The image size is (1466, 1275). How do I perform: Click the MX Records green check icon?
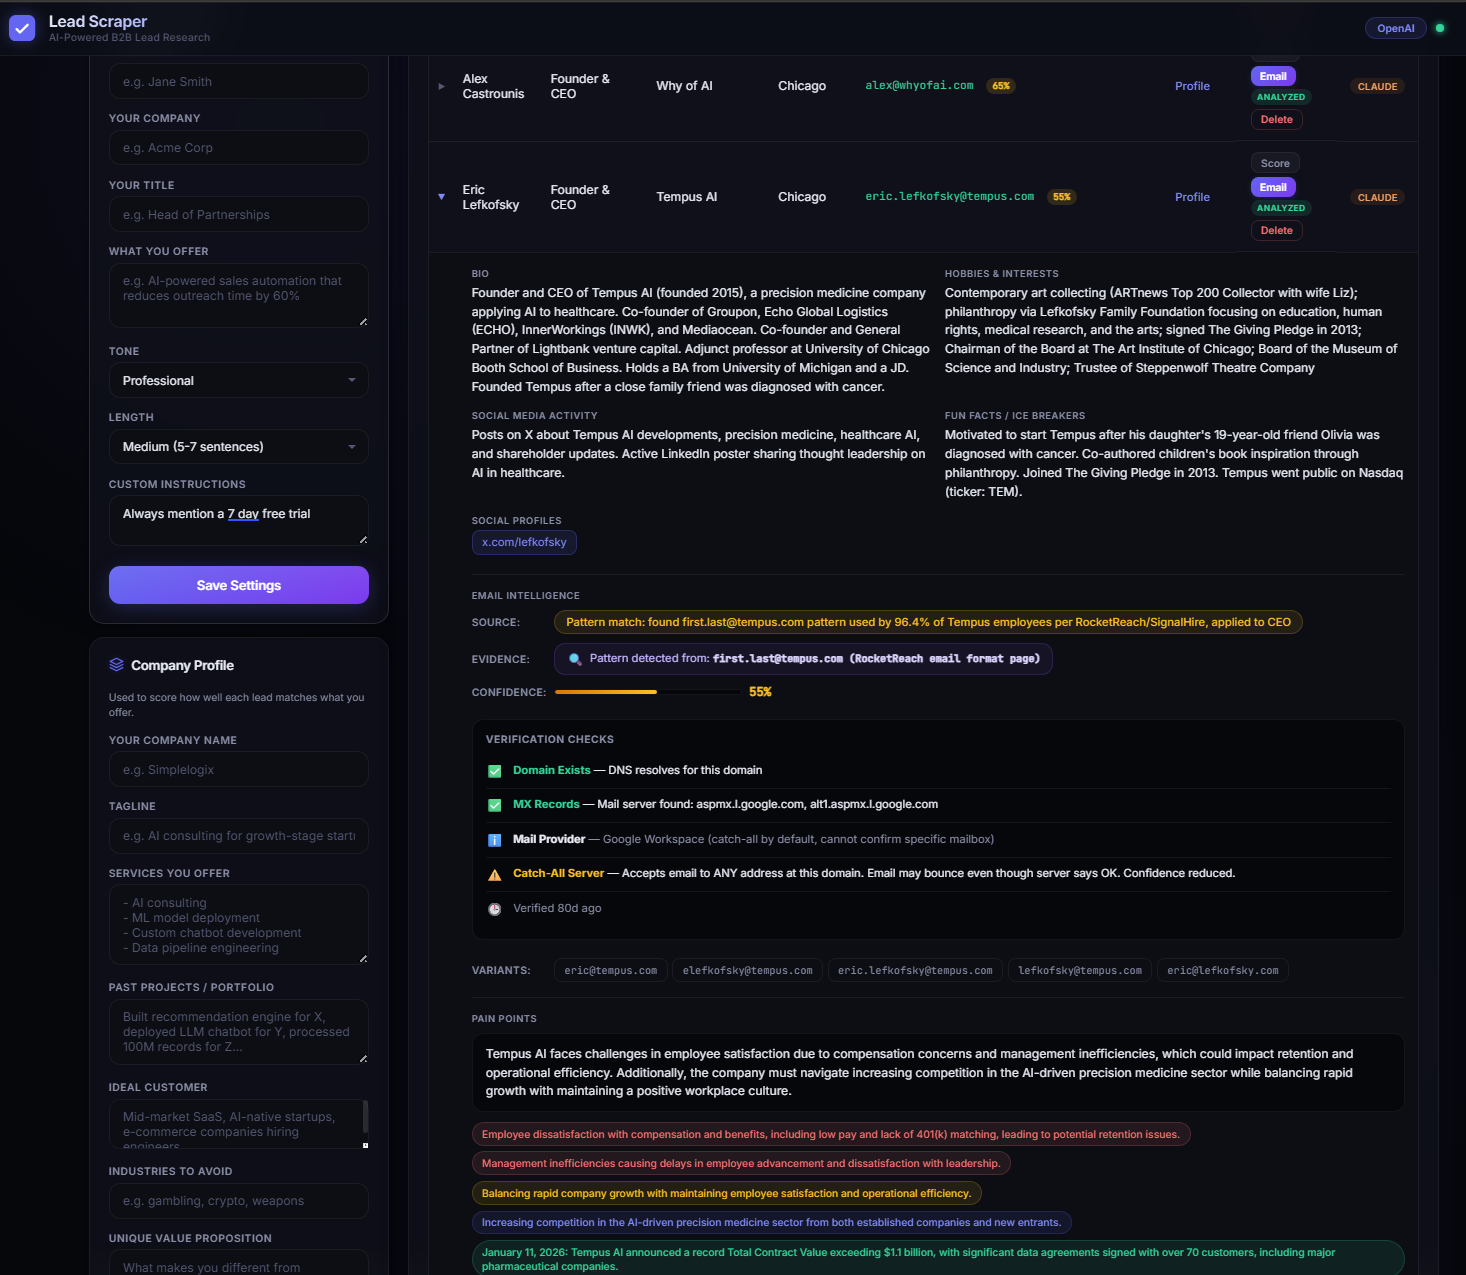tap(494, 805)
